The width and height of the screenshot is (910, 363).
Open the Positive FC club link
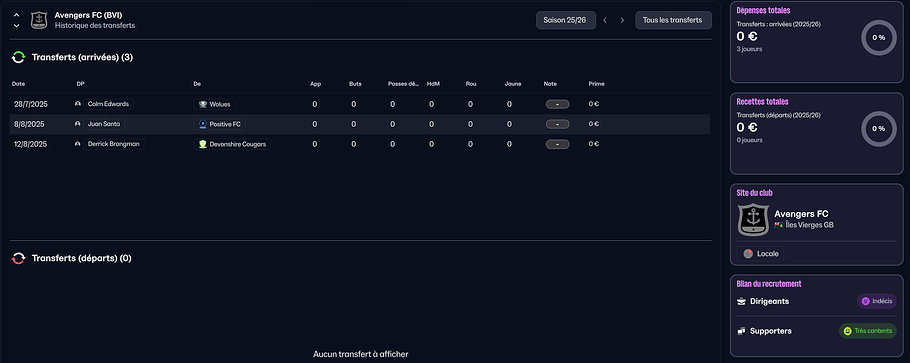coord(219,124)
